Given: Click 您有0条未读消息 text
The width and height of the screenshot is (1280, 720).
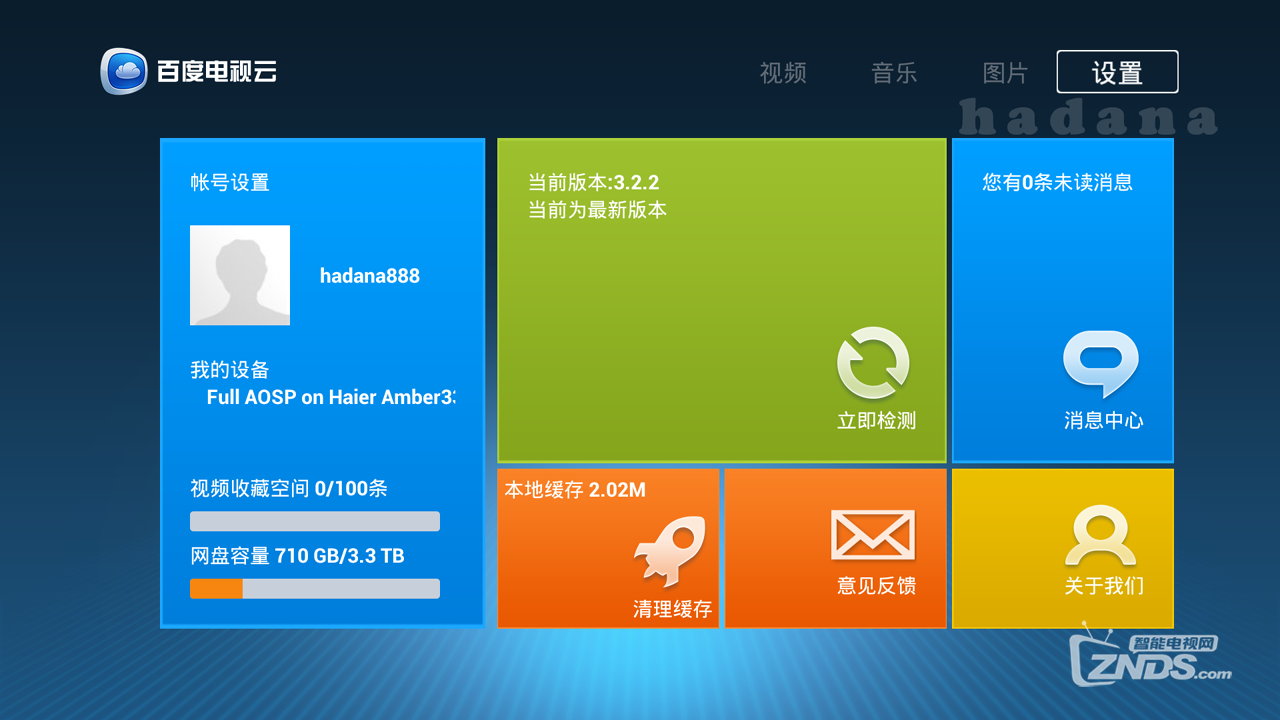Looking at the screenshot, I should pos(1057,183).
